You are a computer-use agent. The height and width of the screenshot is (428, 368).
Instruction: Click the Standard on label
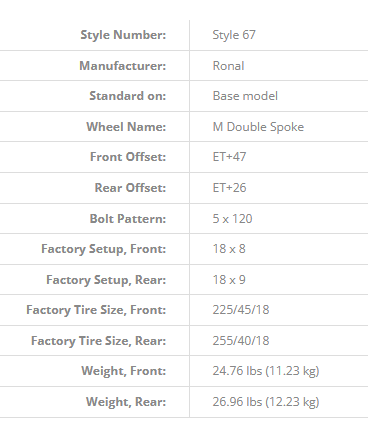click(127, 96)
